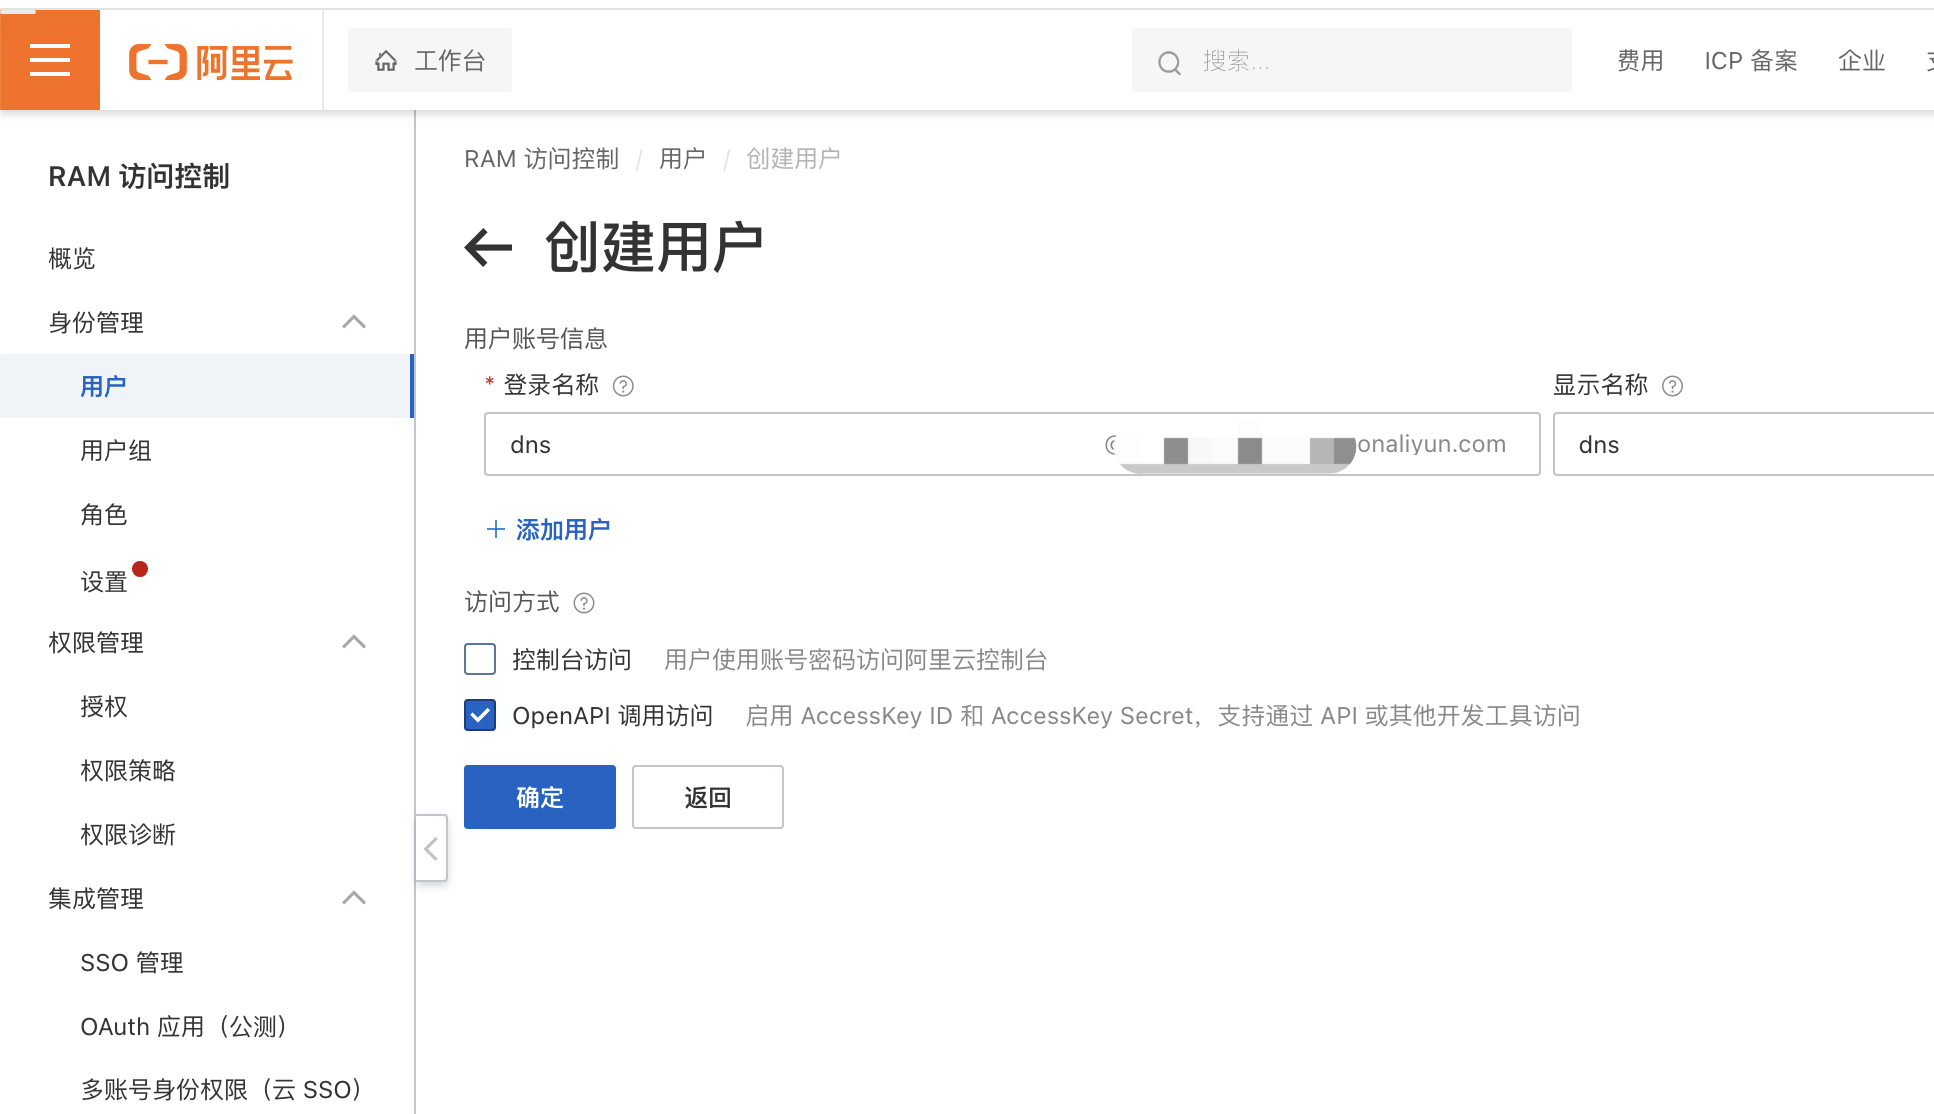This screenshot has width=1934, height=1114.
Task: Open 权限策略 in the sidebar
Action: coord(128,771)
